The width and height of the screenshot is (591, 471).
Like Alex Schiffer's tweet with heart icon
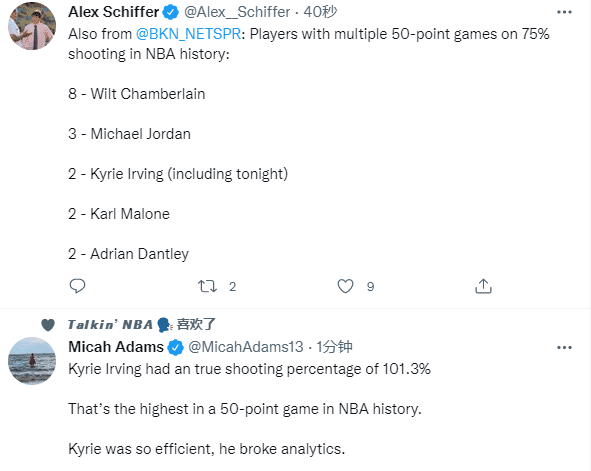(x=345, y=286)
